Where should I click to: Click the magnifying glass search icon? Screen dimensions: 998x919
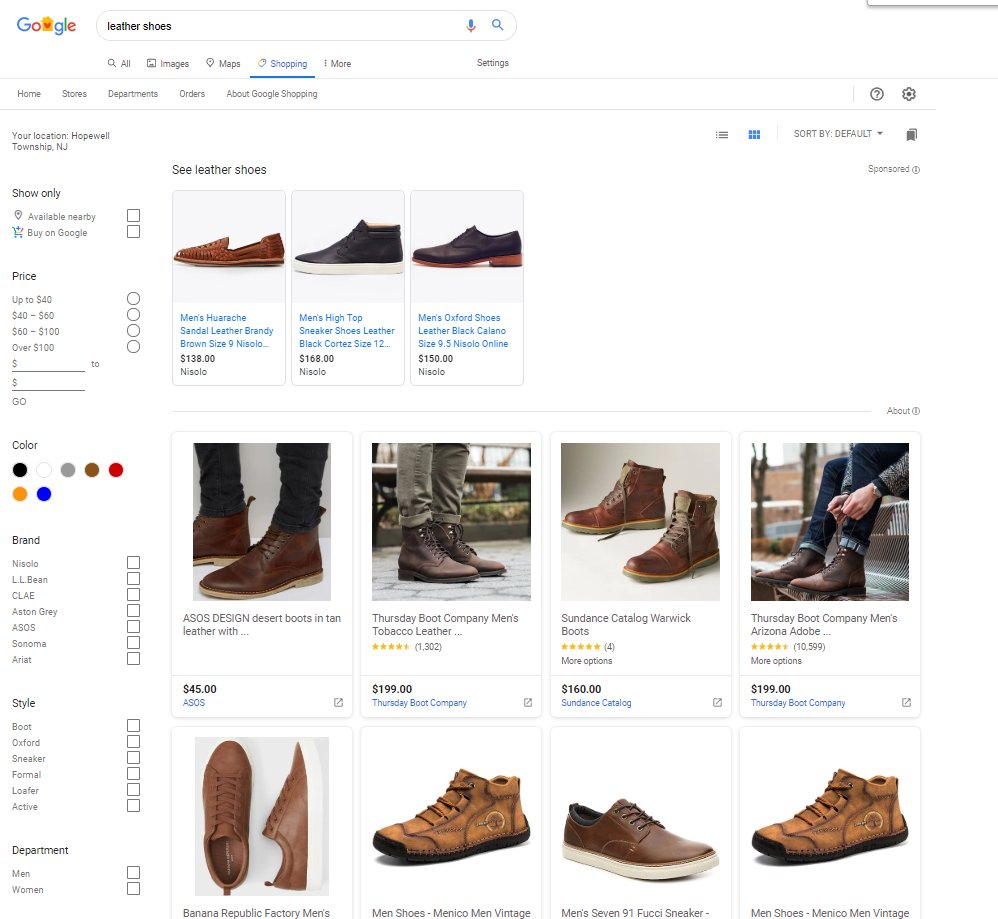[x=497, y=25]
